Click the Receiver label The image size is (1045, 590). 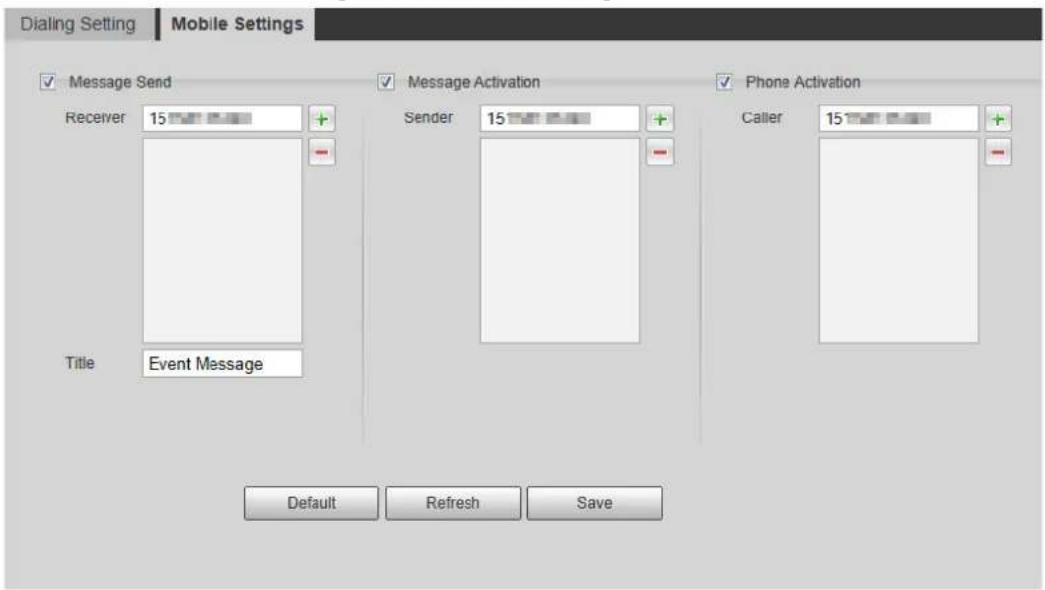pyautogui.click(x=95, y=117)
